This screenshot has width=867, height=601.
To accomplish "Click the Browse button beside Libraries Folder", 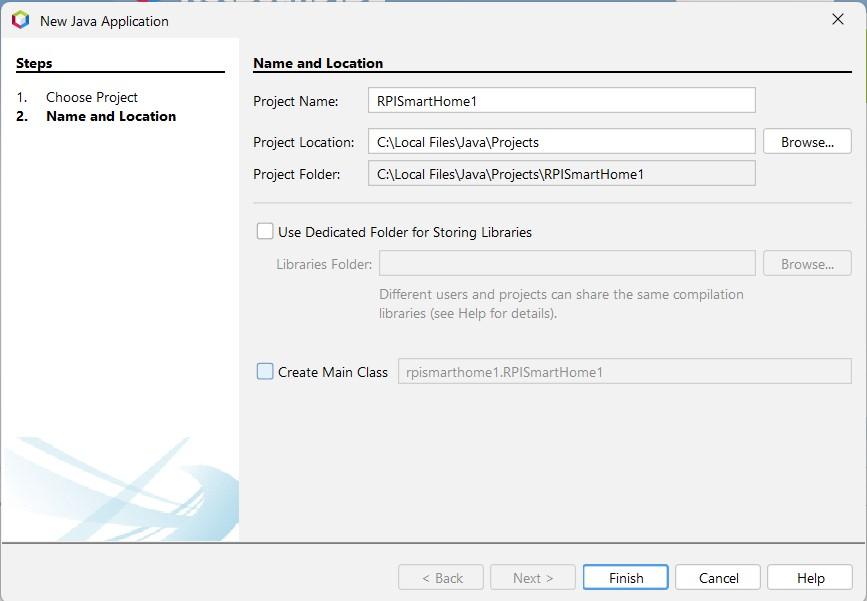I will 807,264.
